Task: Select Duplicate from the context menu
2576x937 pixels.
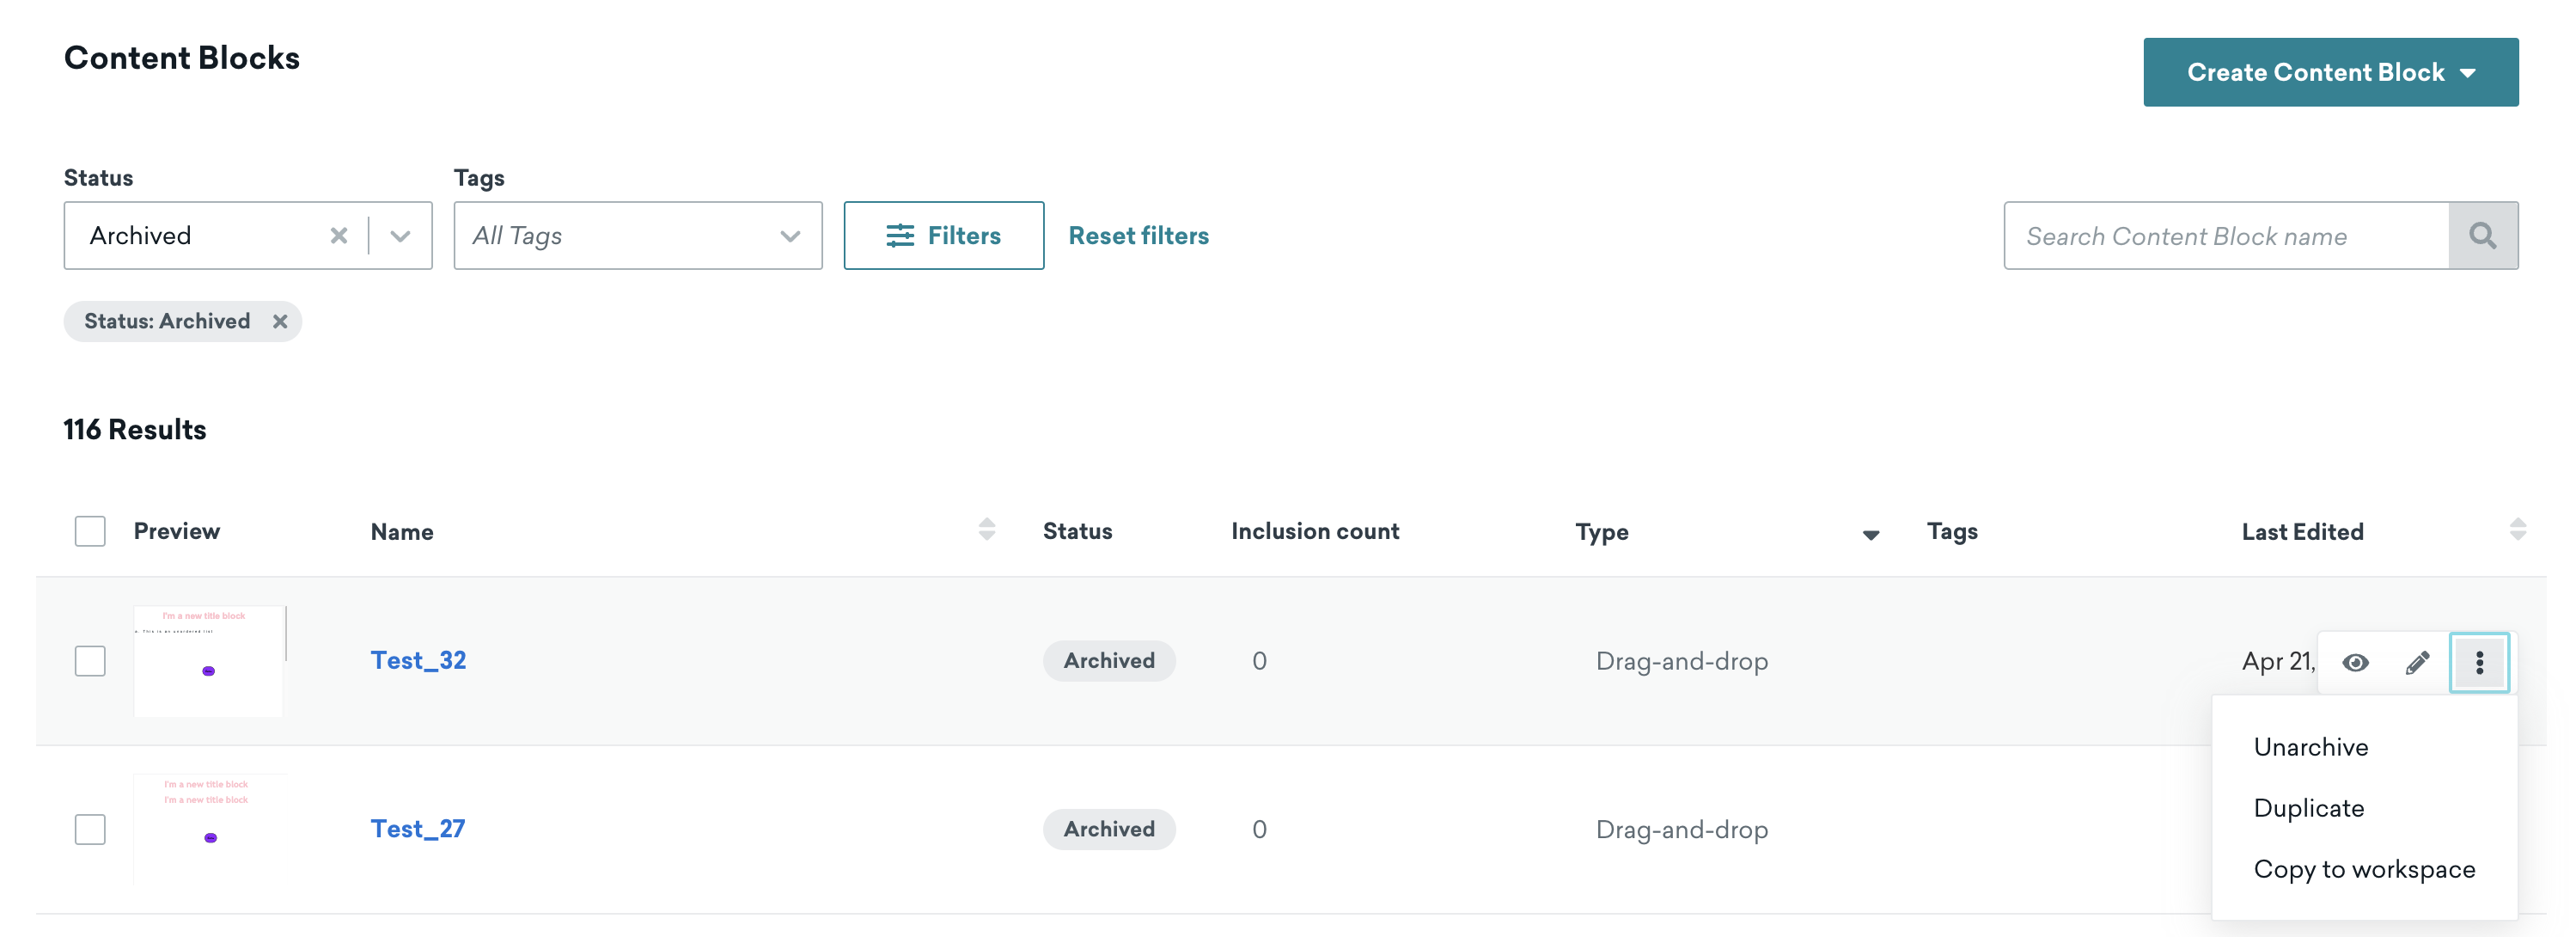Action: tap(2308, 807)
